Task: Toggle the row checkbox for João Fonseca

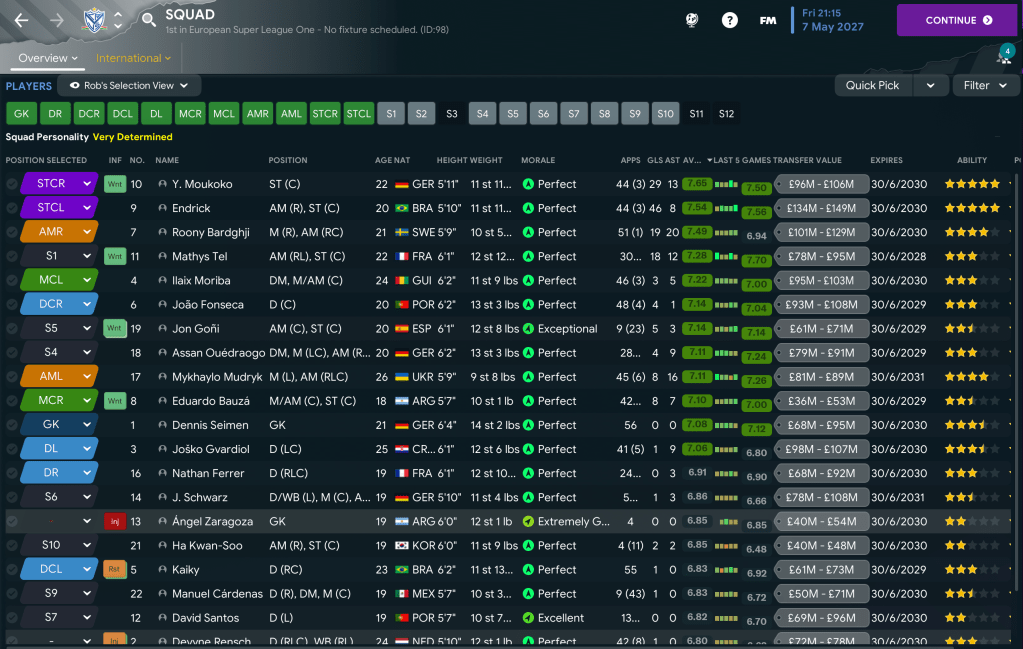Action: pos(12,304)
